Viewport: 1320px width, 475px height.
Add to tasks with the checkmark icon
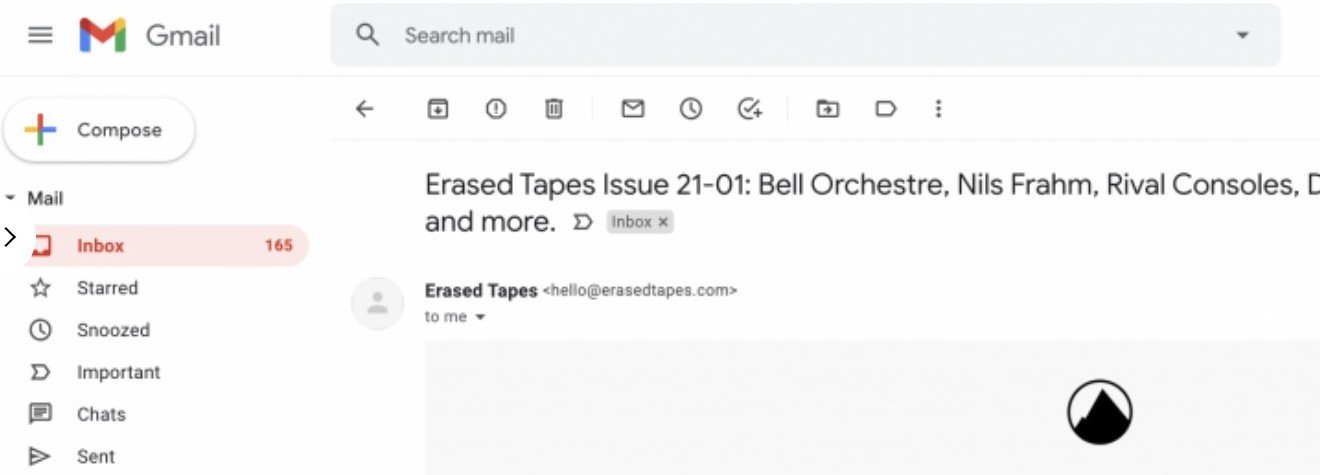pyautogui.click(x=750, y=109)
